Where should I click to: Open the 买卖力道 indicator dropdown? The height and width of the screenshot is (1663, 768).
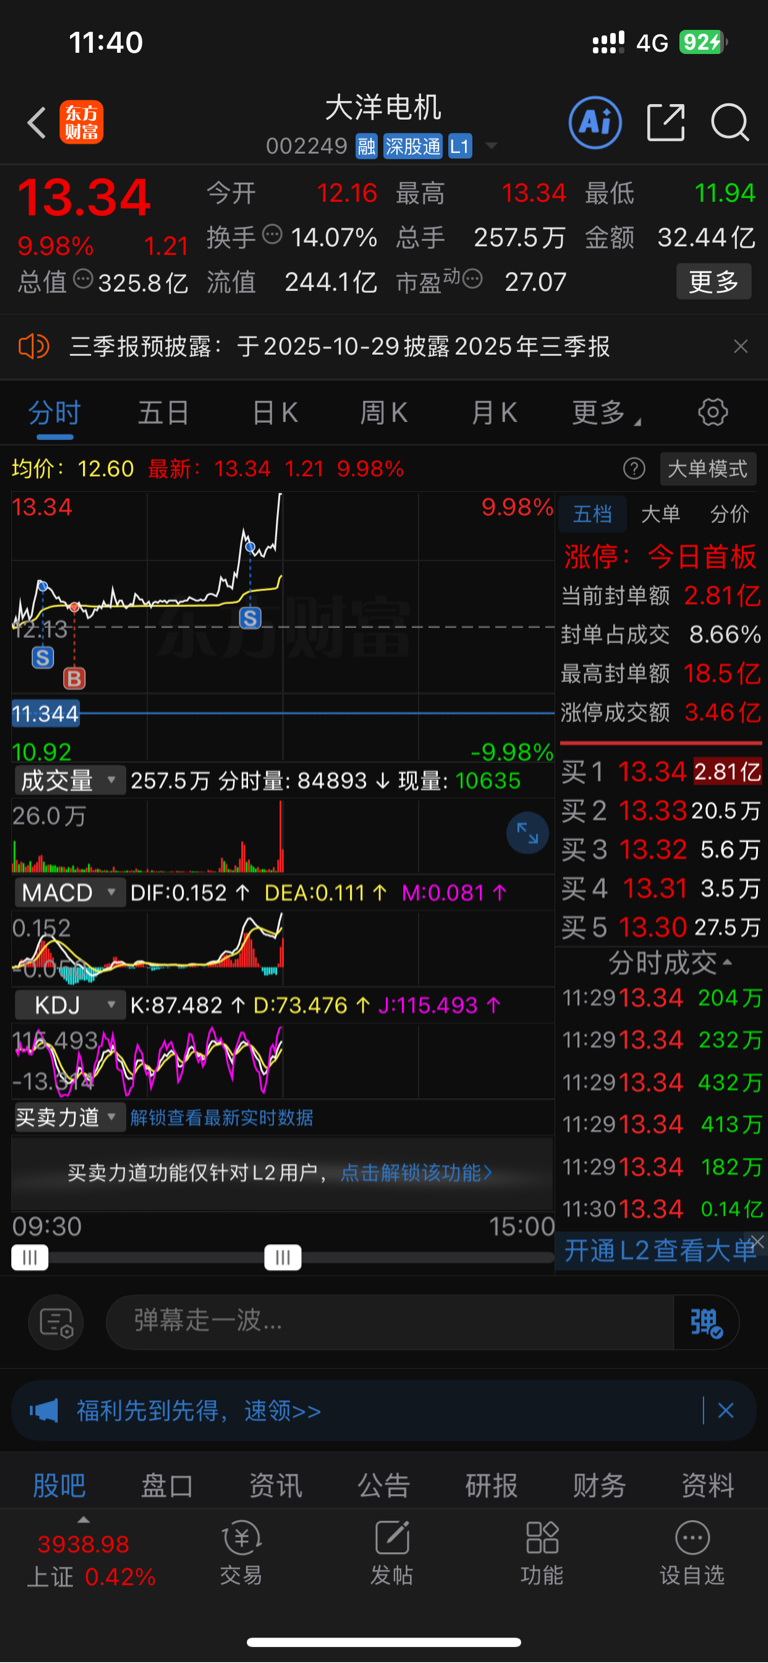click(x=69, y=1117)
